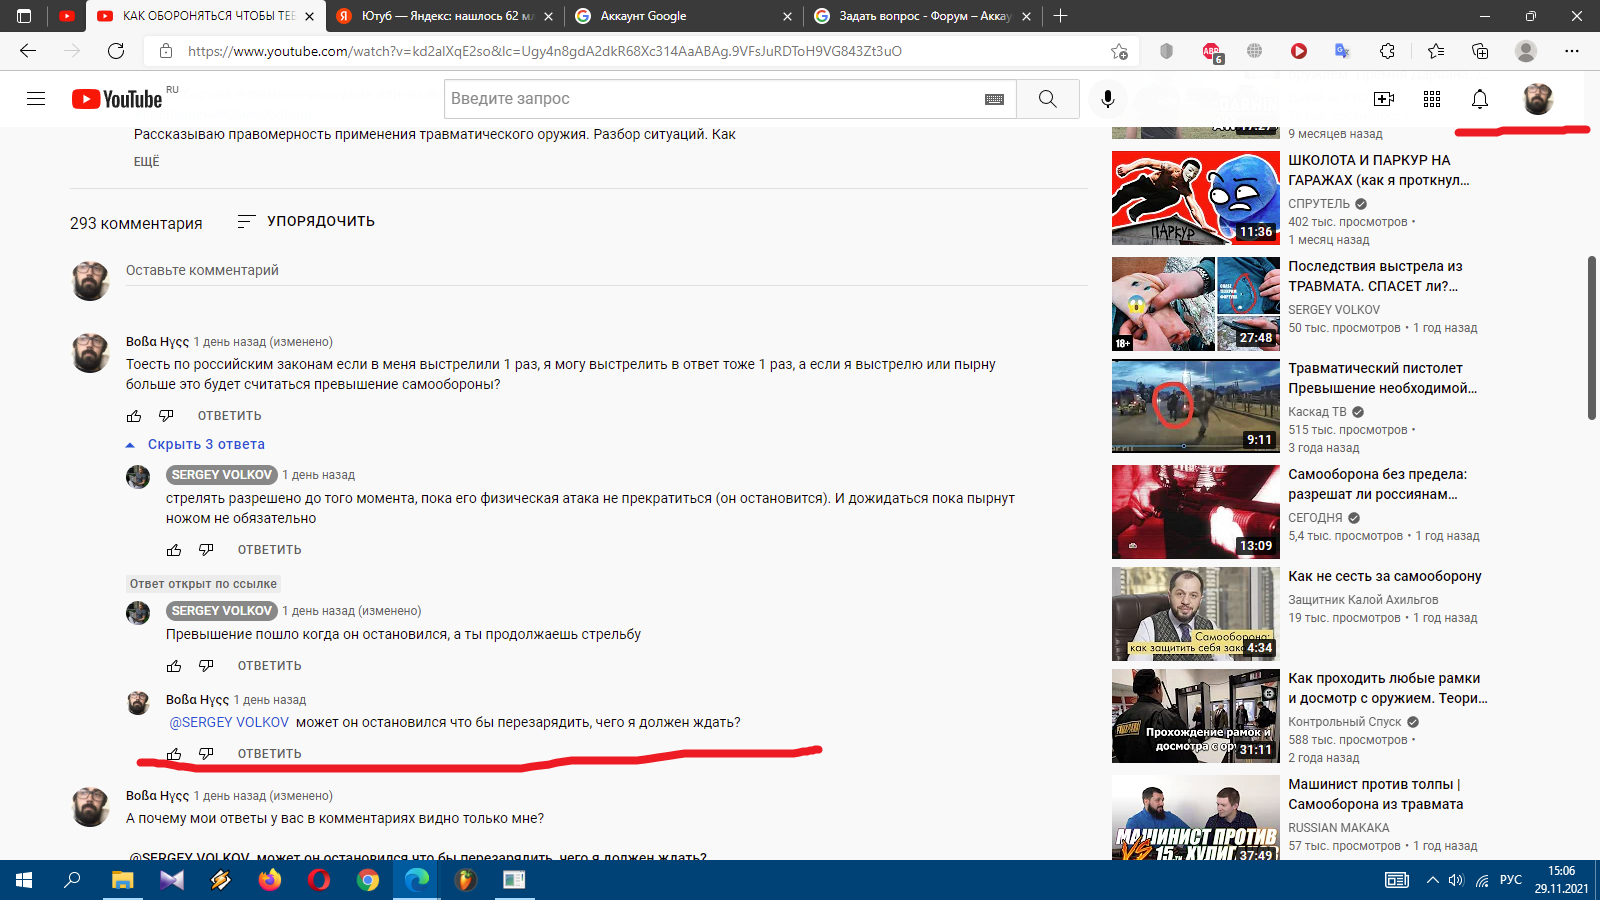This screenshot has width=1600, height=900.
Task: Open the SERGEY VOLKOV channel badge in first reply
Action: [x=221, y=475]
